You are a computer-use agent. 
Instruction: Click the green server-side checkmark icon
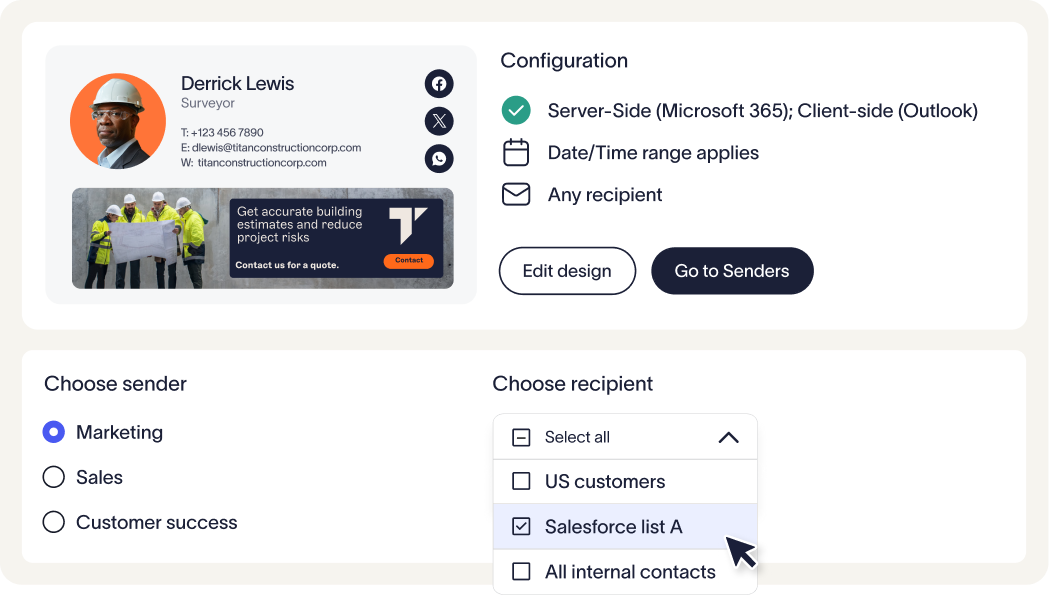[515, 110]
